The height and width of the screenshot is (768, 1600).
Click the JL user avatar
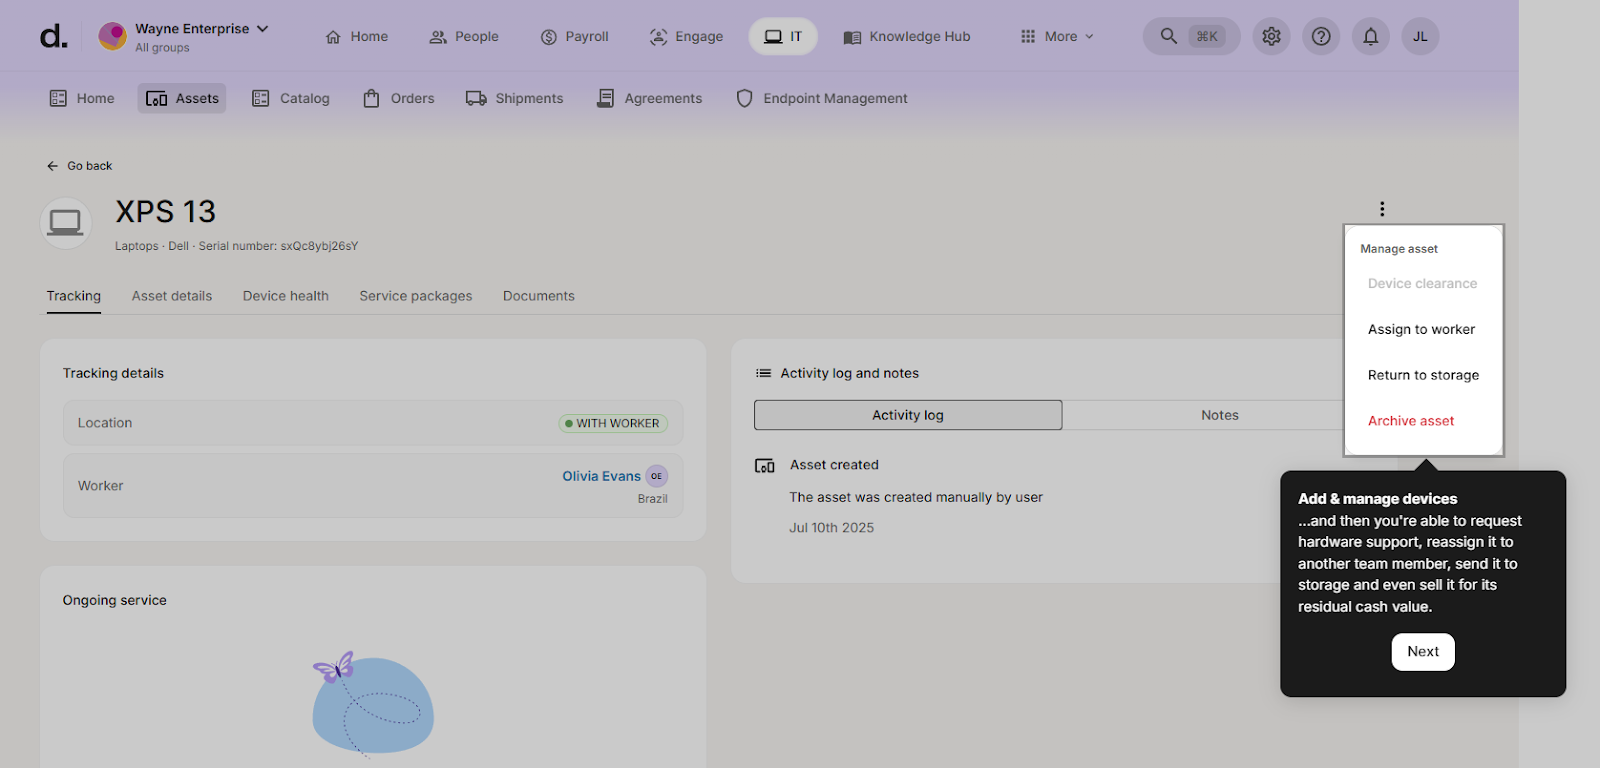1420,37
